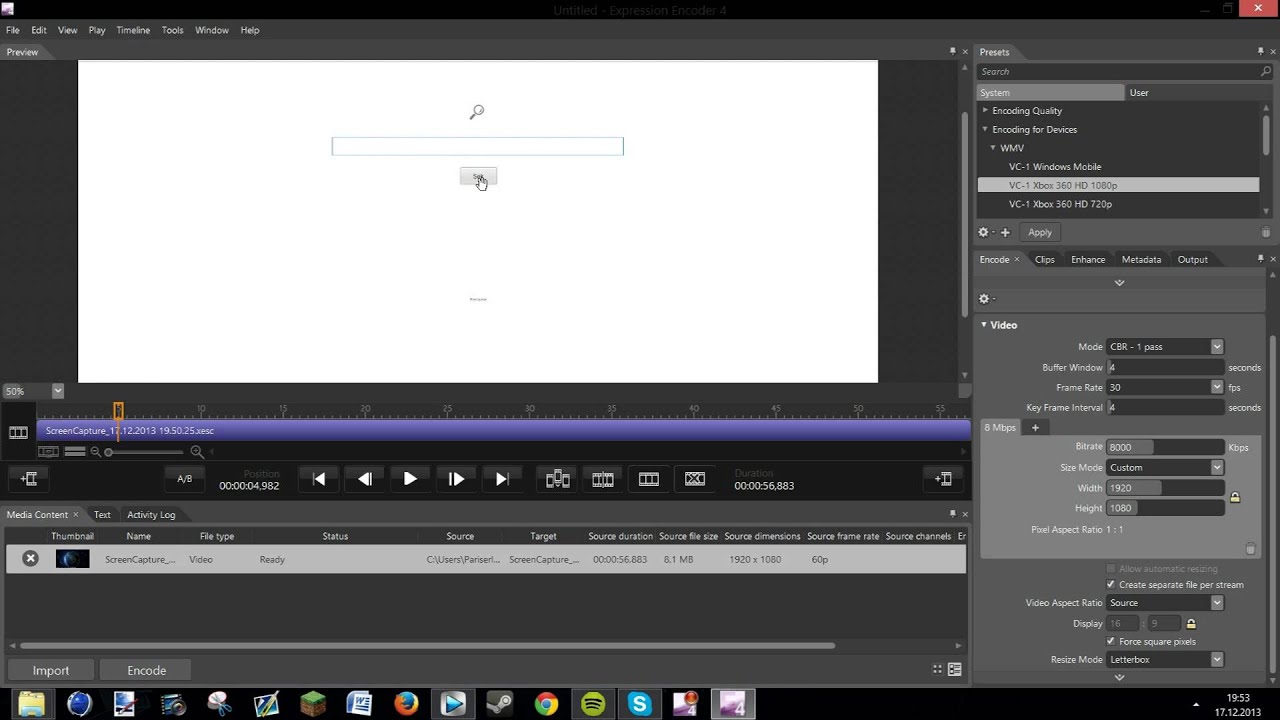Play the preview video

pyautogui.click(x=410, y=479)
